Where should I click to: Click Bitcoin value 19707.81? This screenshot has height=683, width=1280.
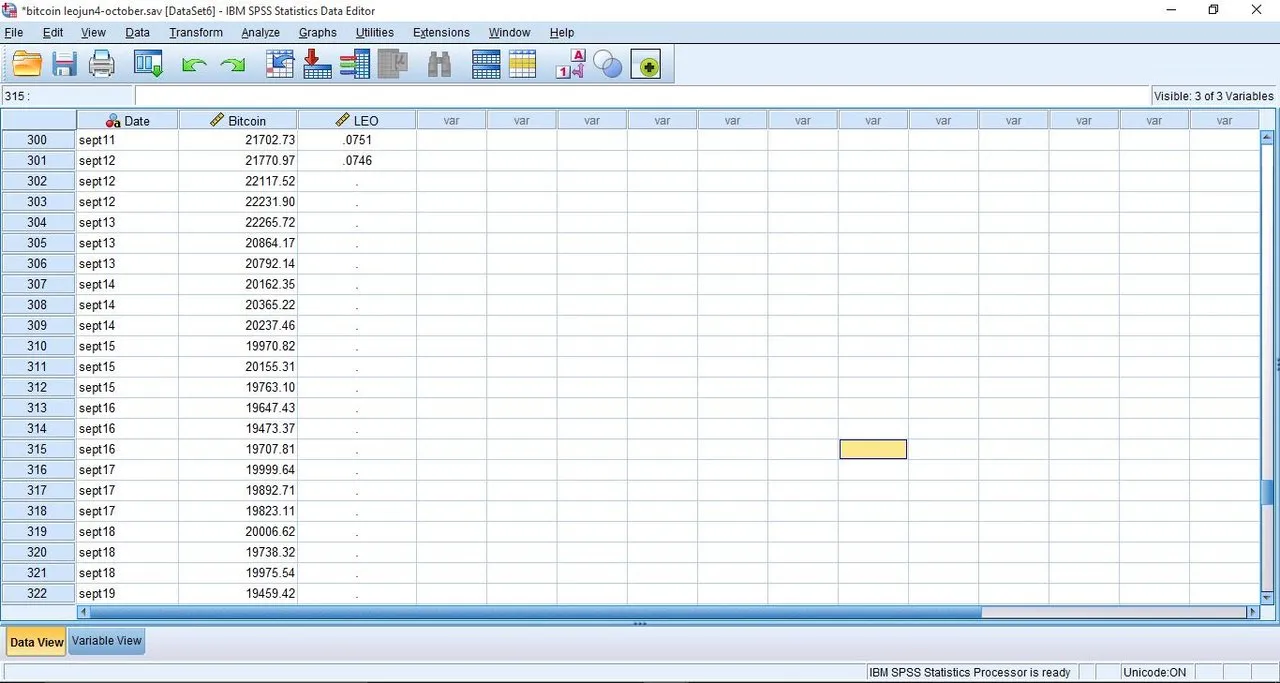[238, 449]
